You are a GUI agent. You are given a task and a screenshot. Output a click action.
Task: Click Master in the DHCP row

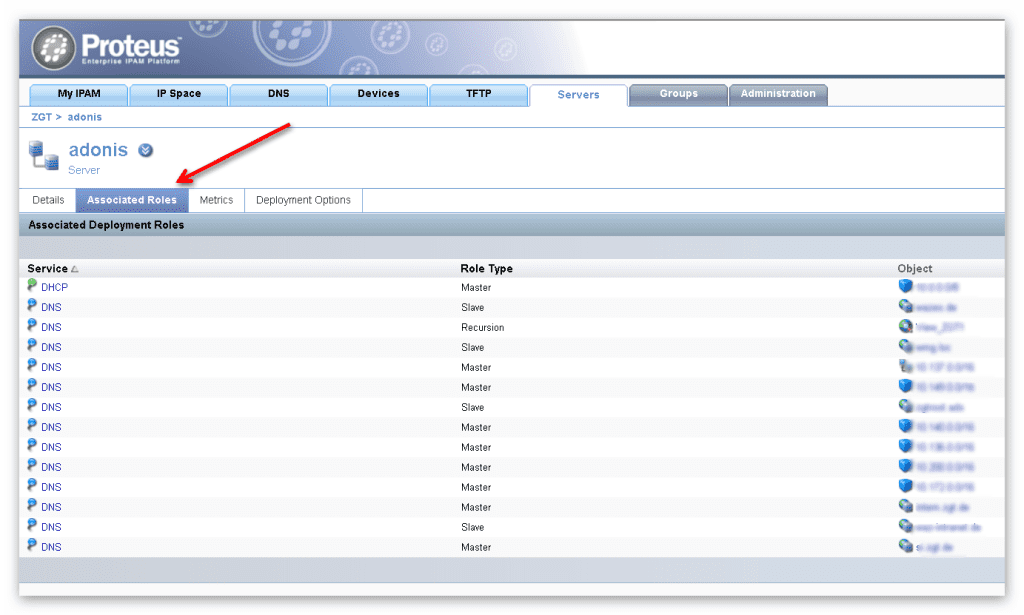(476, 287)
